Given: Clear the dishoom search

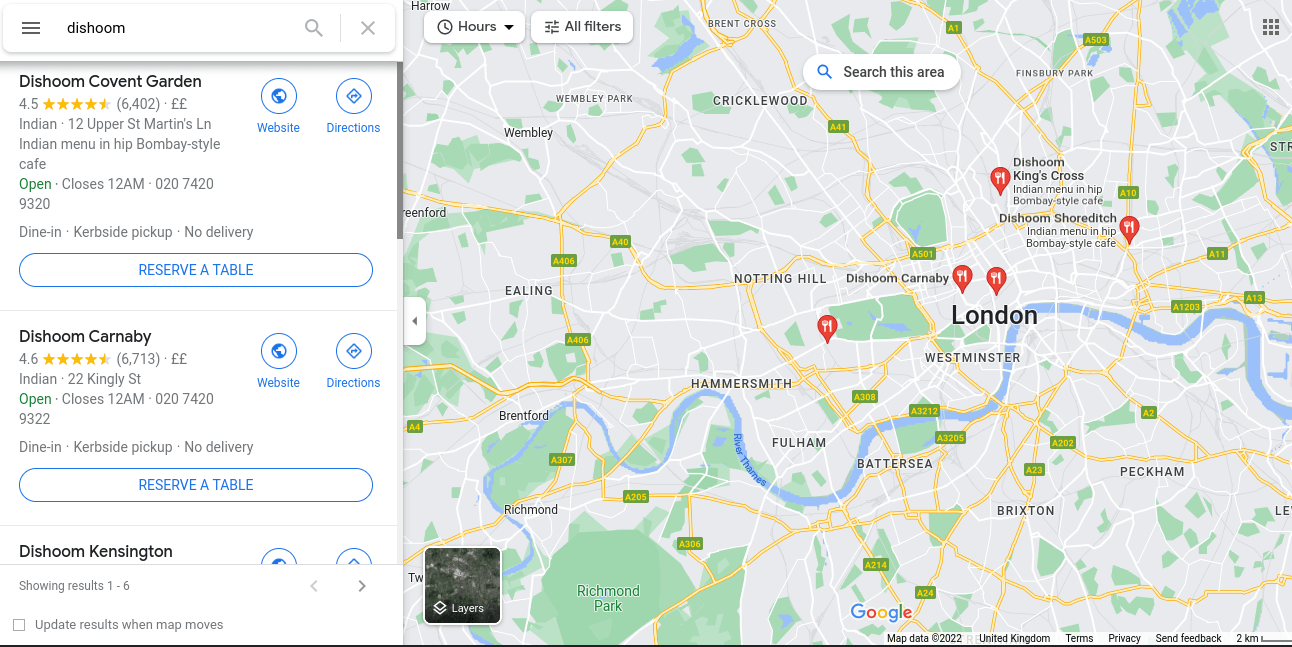Looking at the screenshot, I should (368, 28).
